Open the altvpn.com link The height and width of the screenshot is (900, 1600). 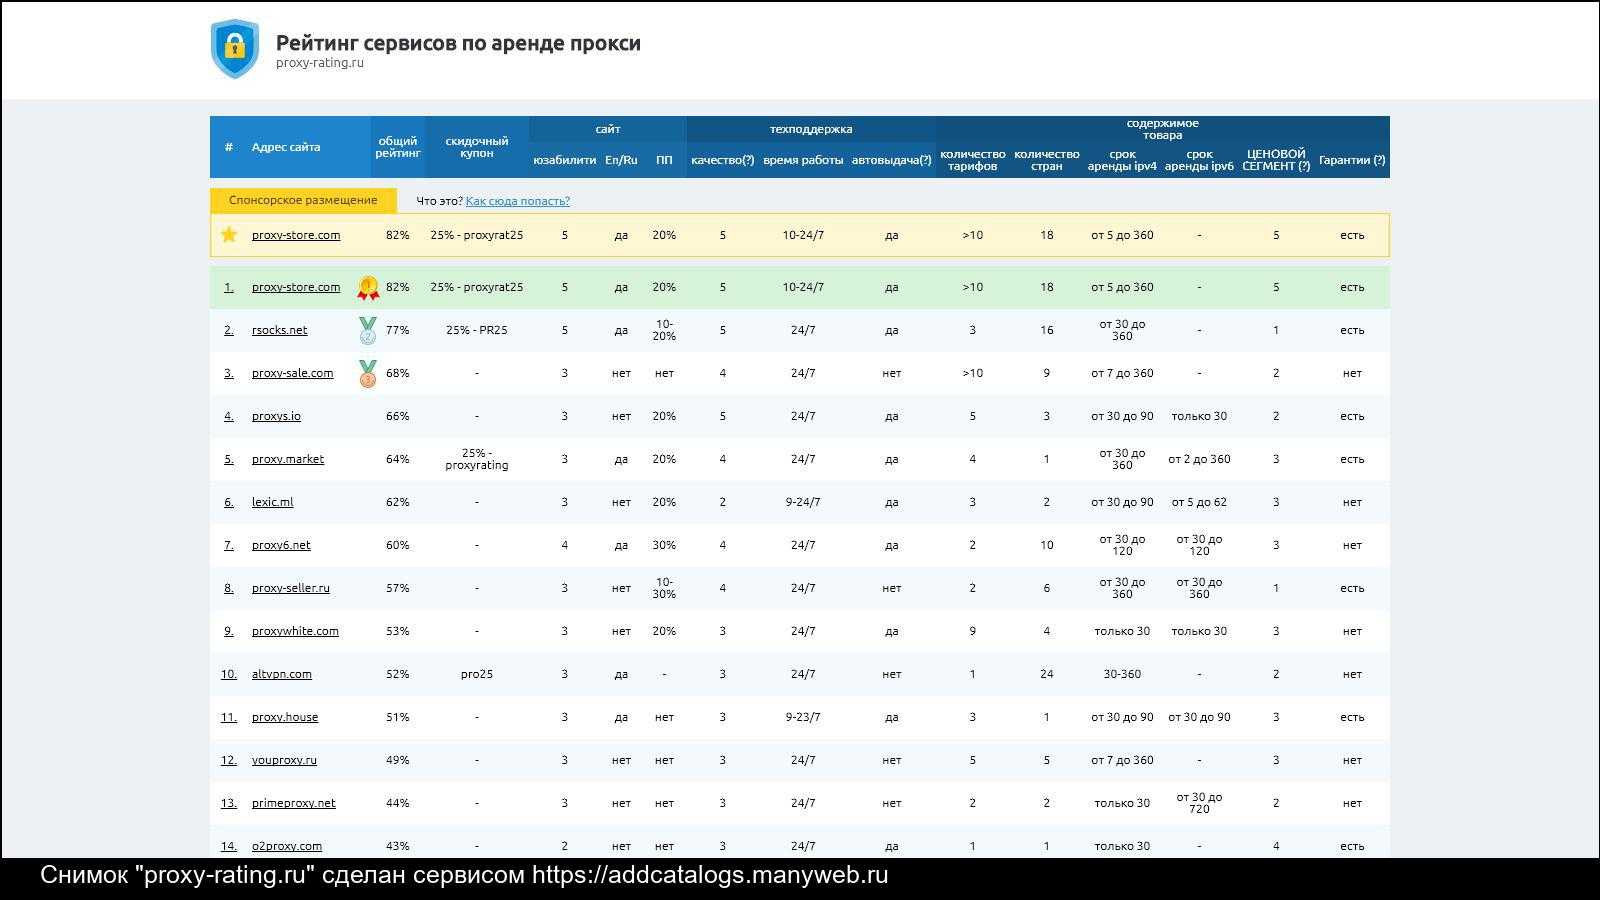click(x=282, y=674)
